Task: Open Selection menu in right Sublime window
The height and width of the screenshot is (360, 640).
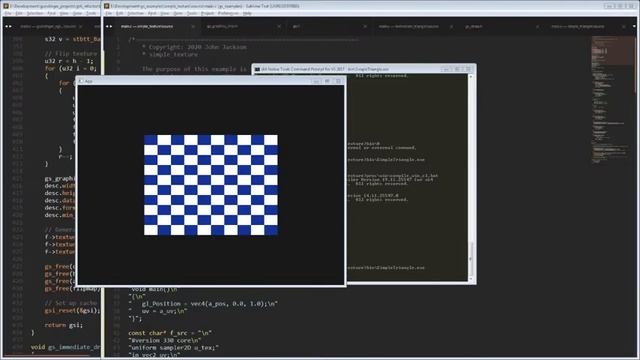Action: tap(136, 13)
